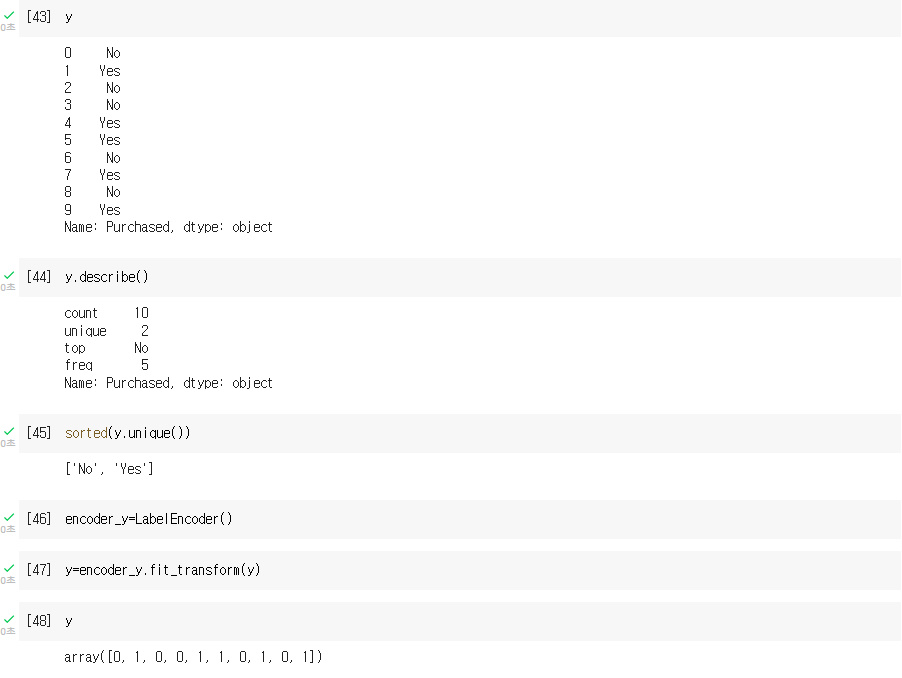Click the code 'y' in cell 48

tap(68, 622)
